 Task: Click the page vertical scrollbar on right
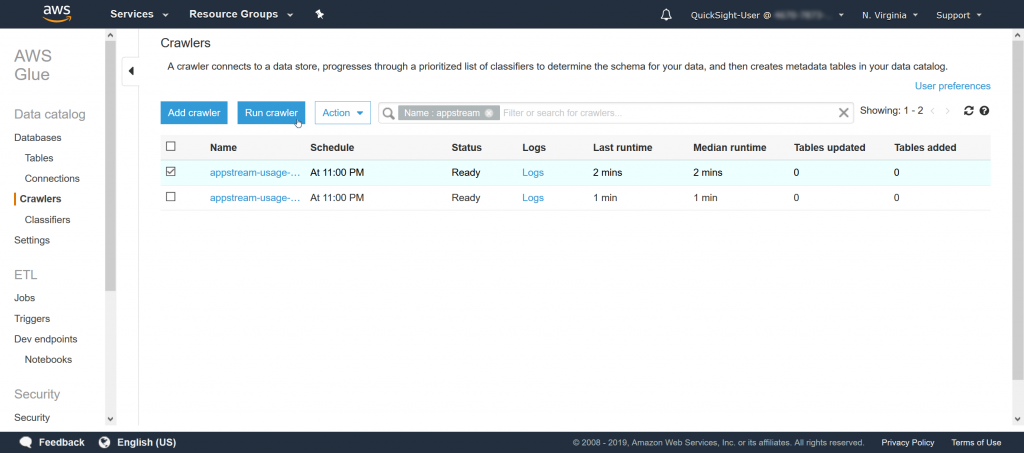[1018, 209]
